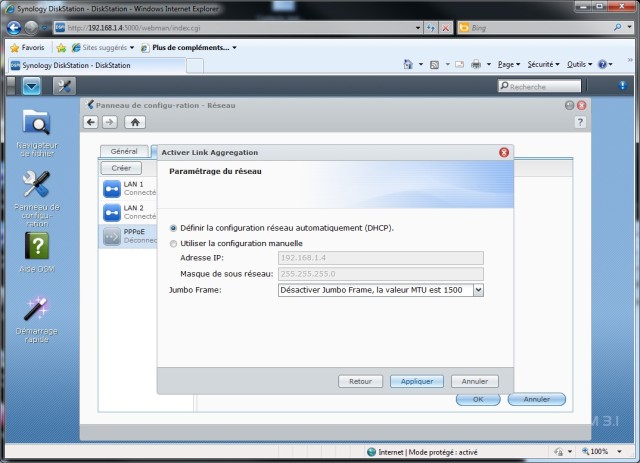Minimize the Panneau de configuration window
Screen dimensions: 640x463
tap(569, 105)
